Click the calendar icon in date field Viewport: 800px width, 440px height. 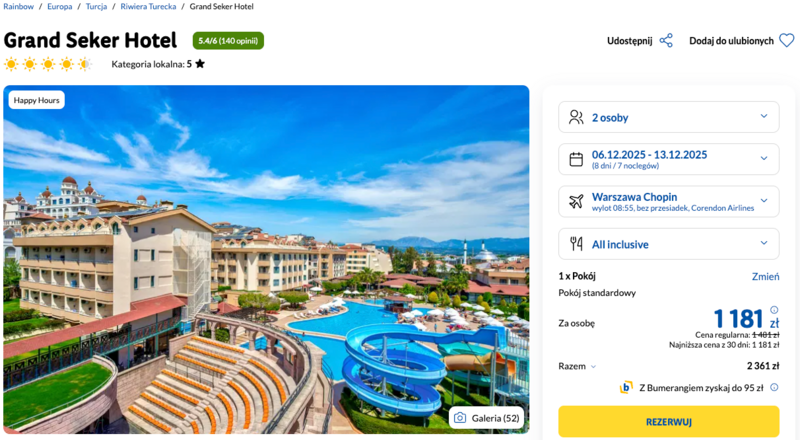coord(576,159)
